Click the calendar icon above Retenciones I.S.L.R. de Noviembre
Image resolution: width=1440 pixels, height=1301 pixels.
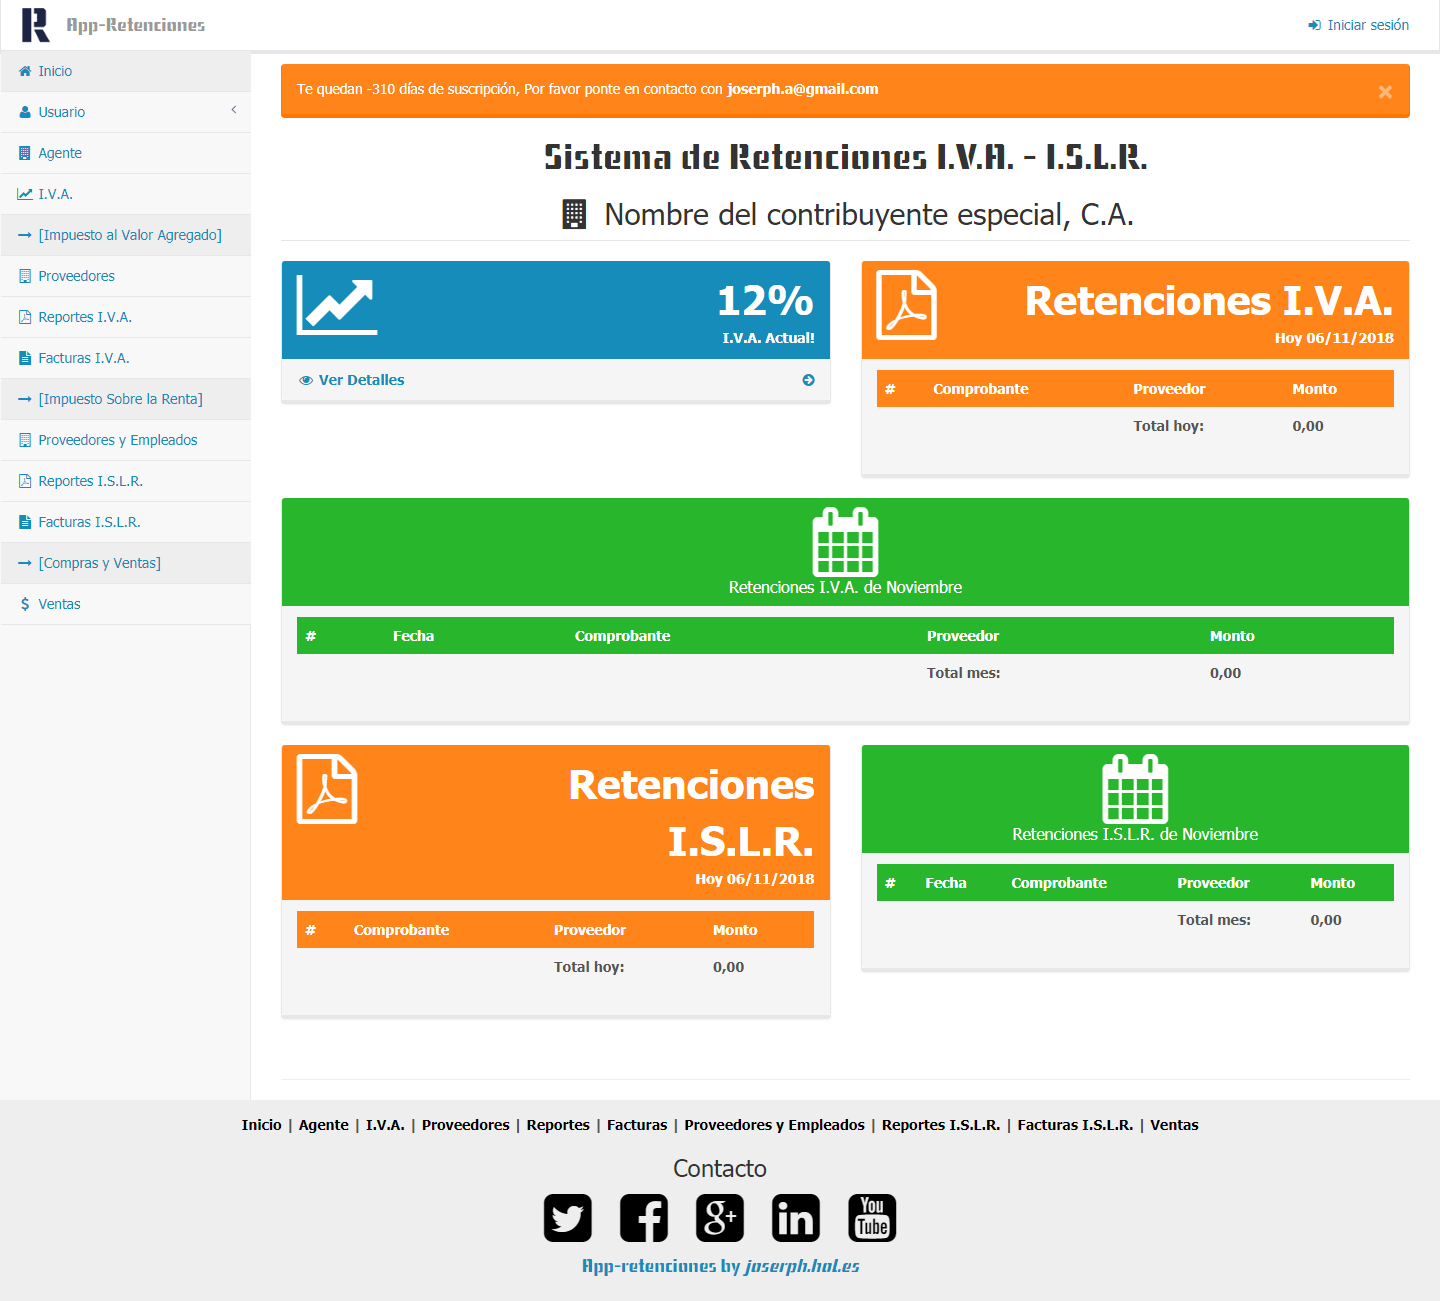1134,789
